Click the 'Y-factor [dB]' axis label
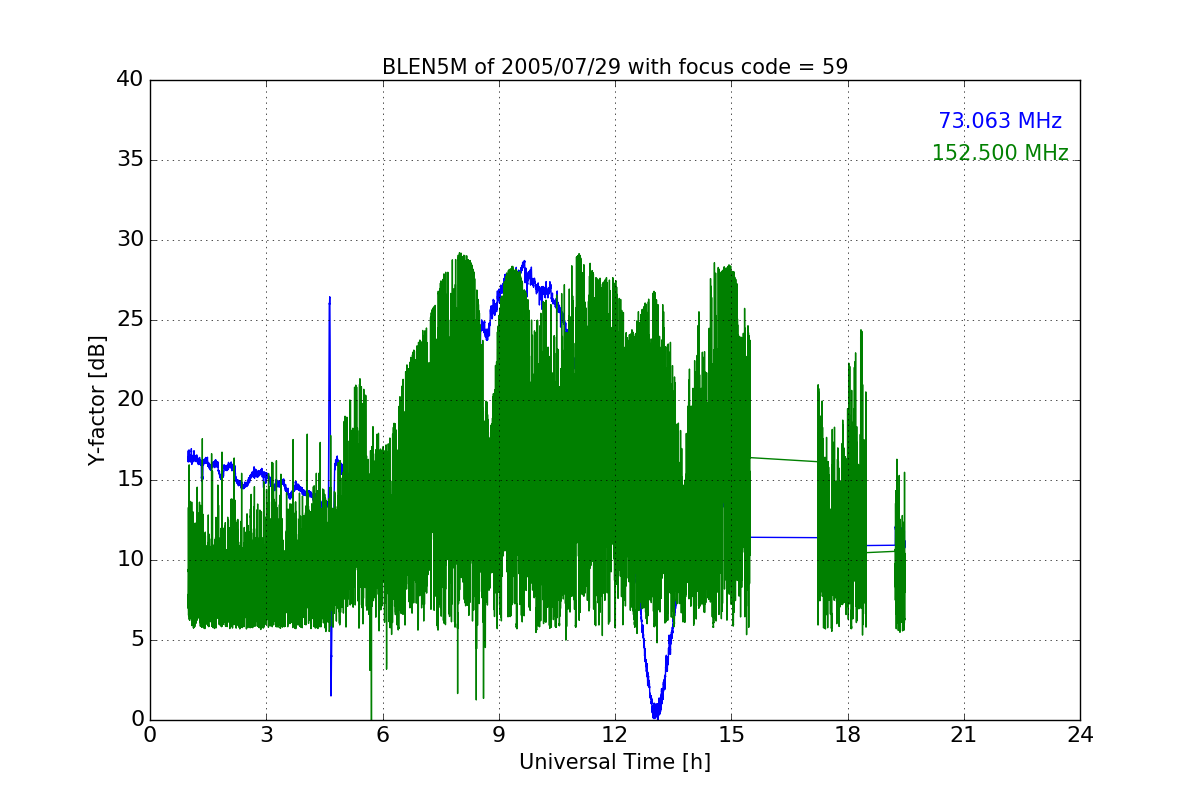 [96, 400]
